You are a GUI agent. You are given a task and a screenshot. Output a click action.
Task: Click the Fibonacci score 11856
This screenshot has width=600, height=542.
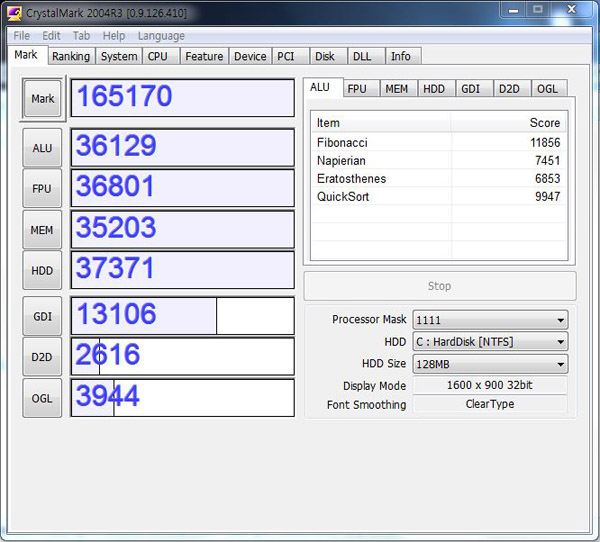pos(545,142)
